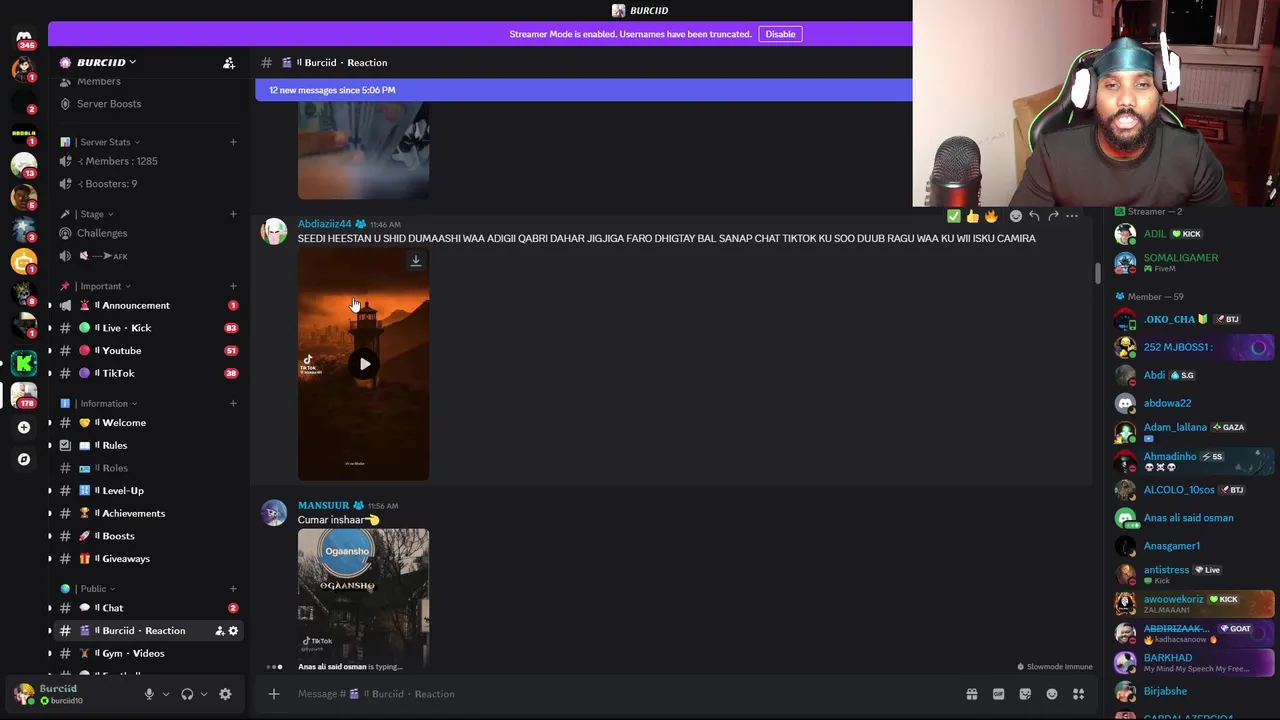Open the Youtube channel
1280x720 pixels.
[x=146, y=351]
